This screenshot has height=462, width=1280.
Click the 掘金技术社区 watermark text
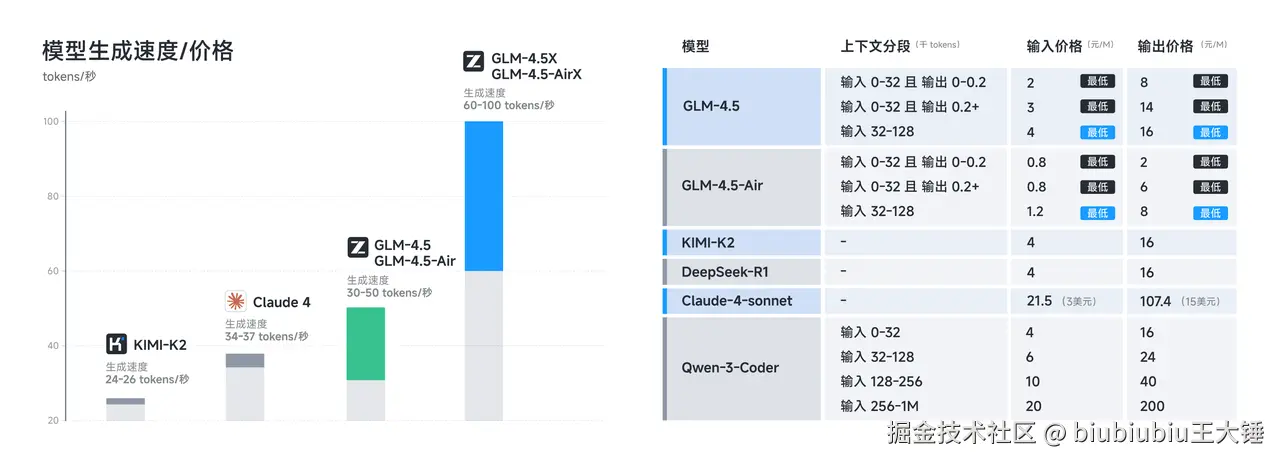[960, 434]
